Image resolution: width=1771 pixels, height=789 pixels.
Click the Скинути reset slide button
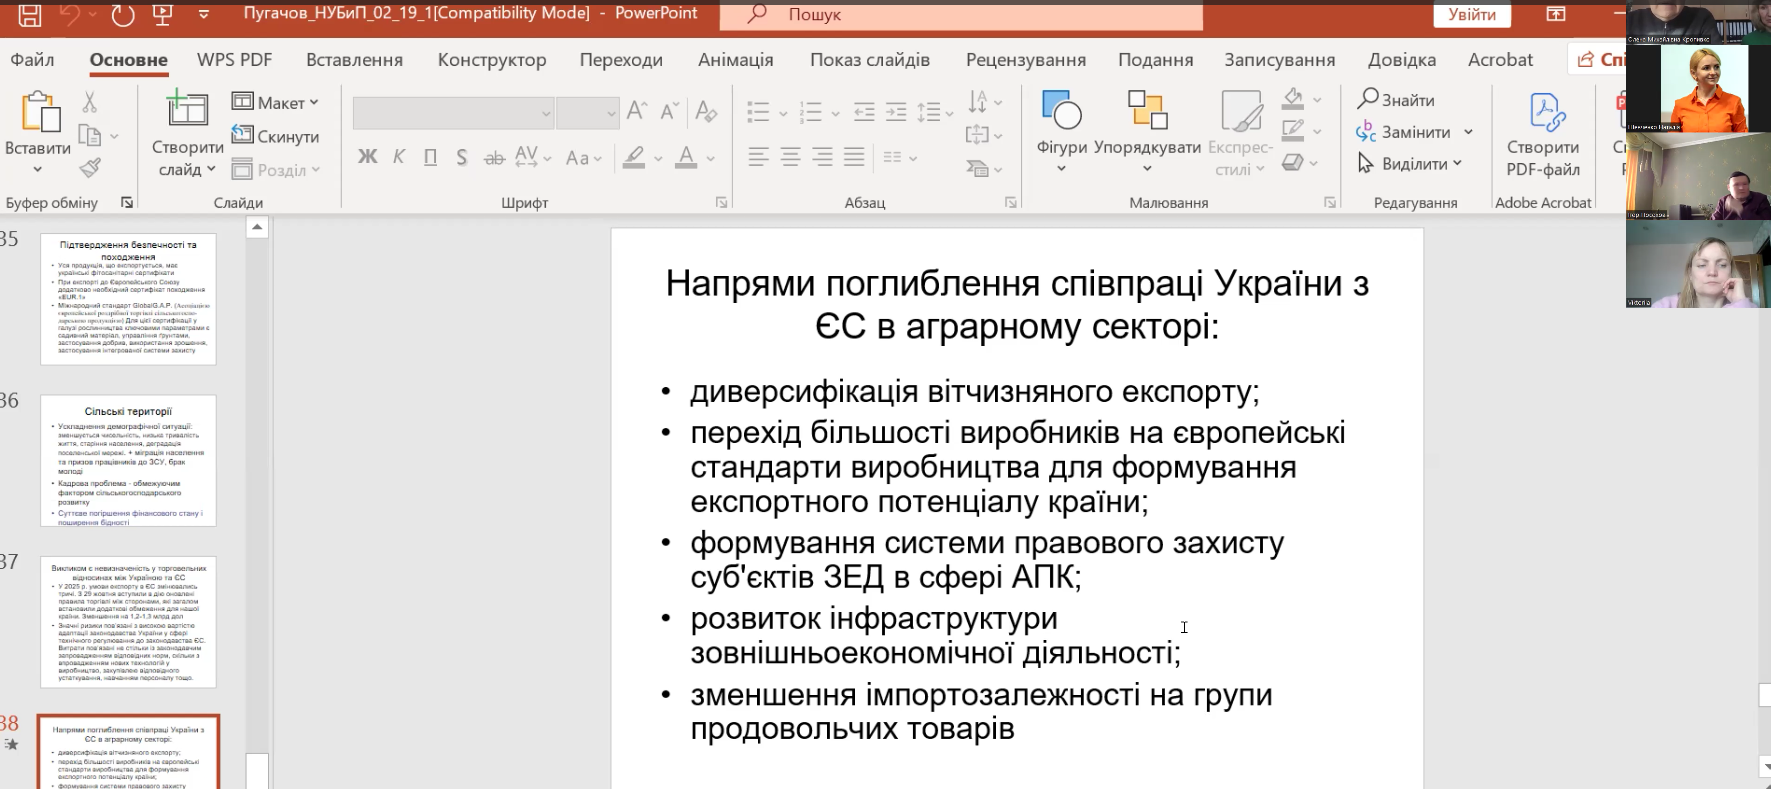click(275, 136)
